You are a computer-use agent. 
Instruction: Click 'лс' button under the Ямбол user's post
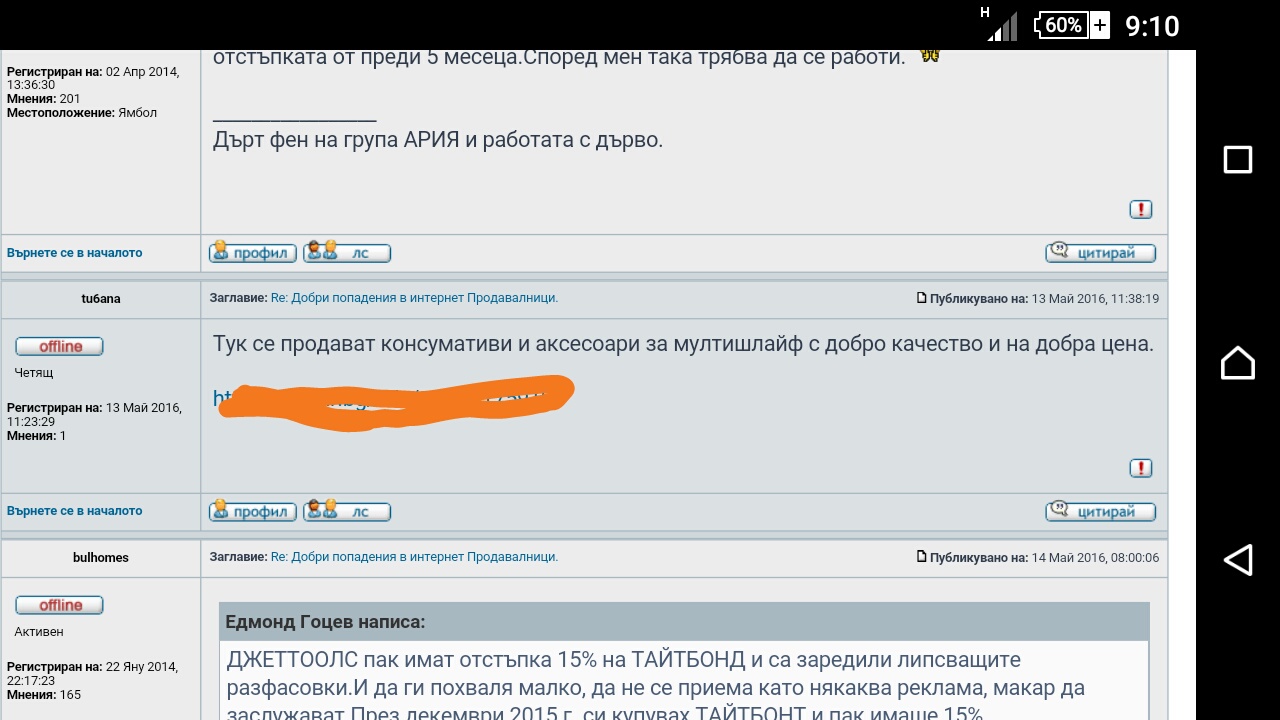pyautogui.click(x=347, y=253)
